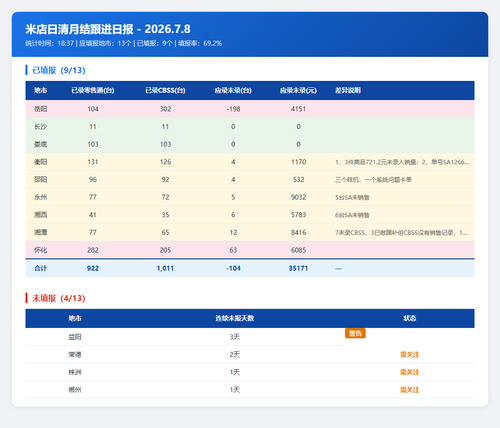Click the note 三个样机、一个系统问题卡单

373,180
